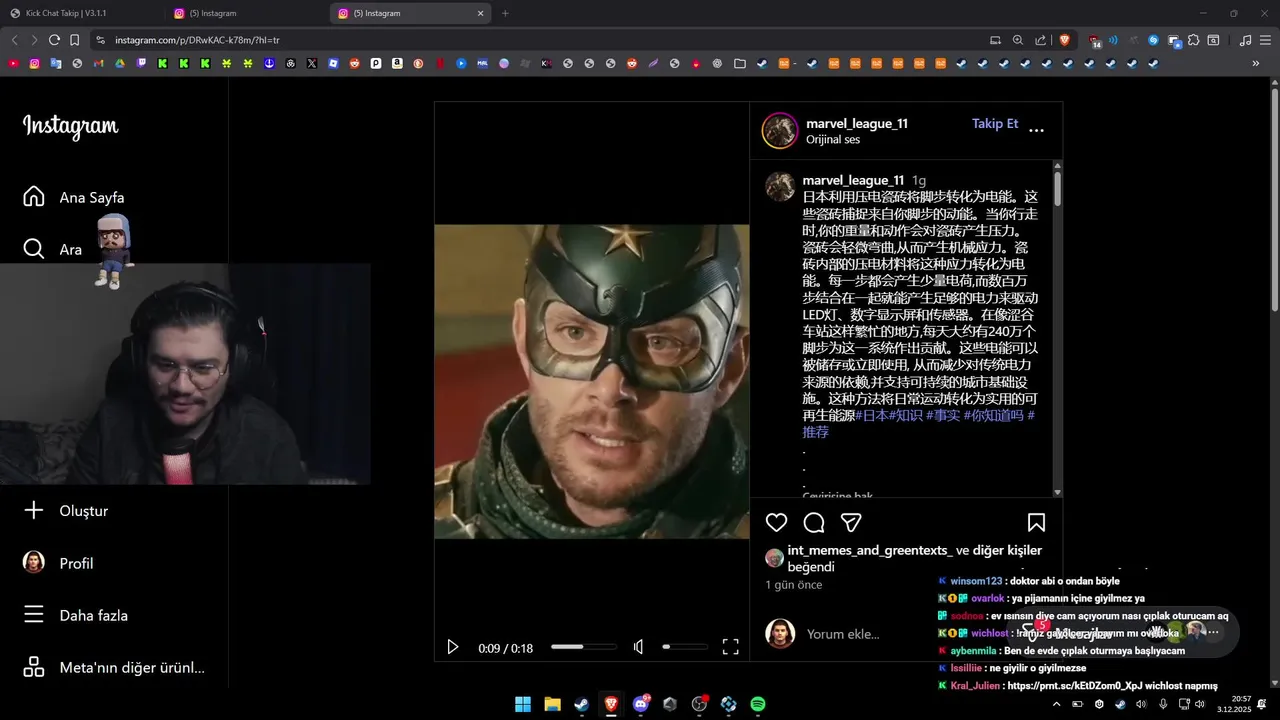Open the Twitch bookmark

[141, 63]
